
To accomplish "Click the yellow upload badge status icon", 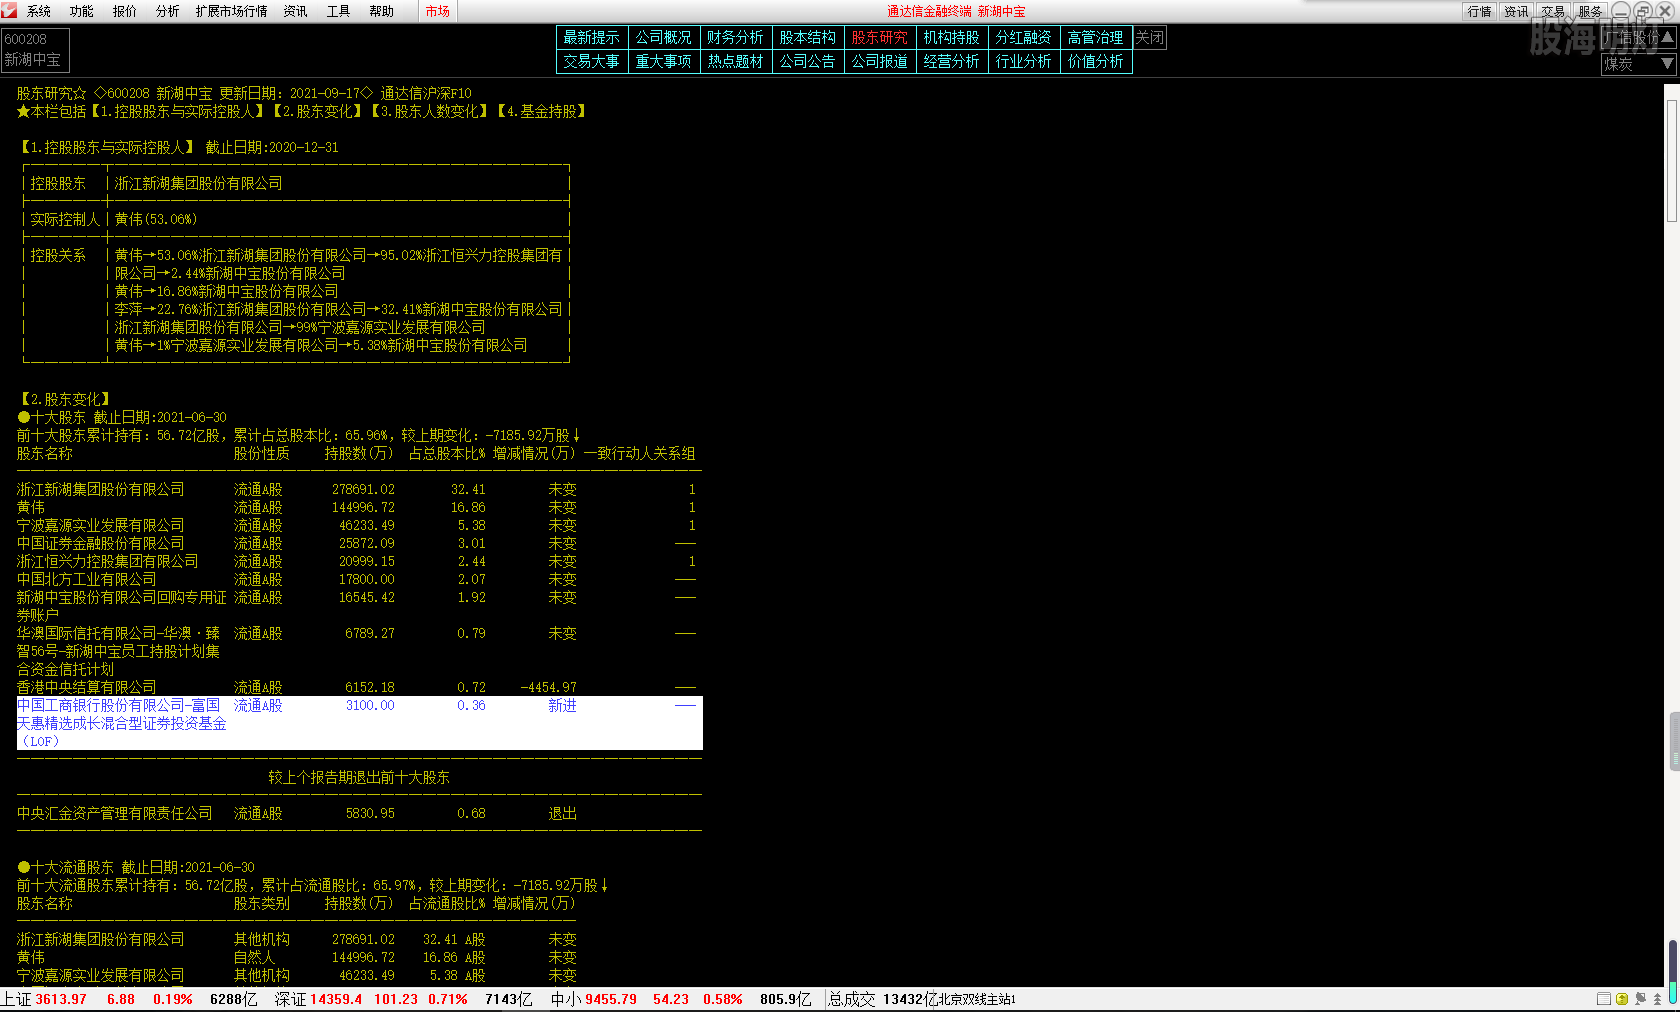I will [x=1622, y=999].
